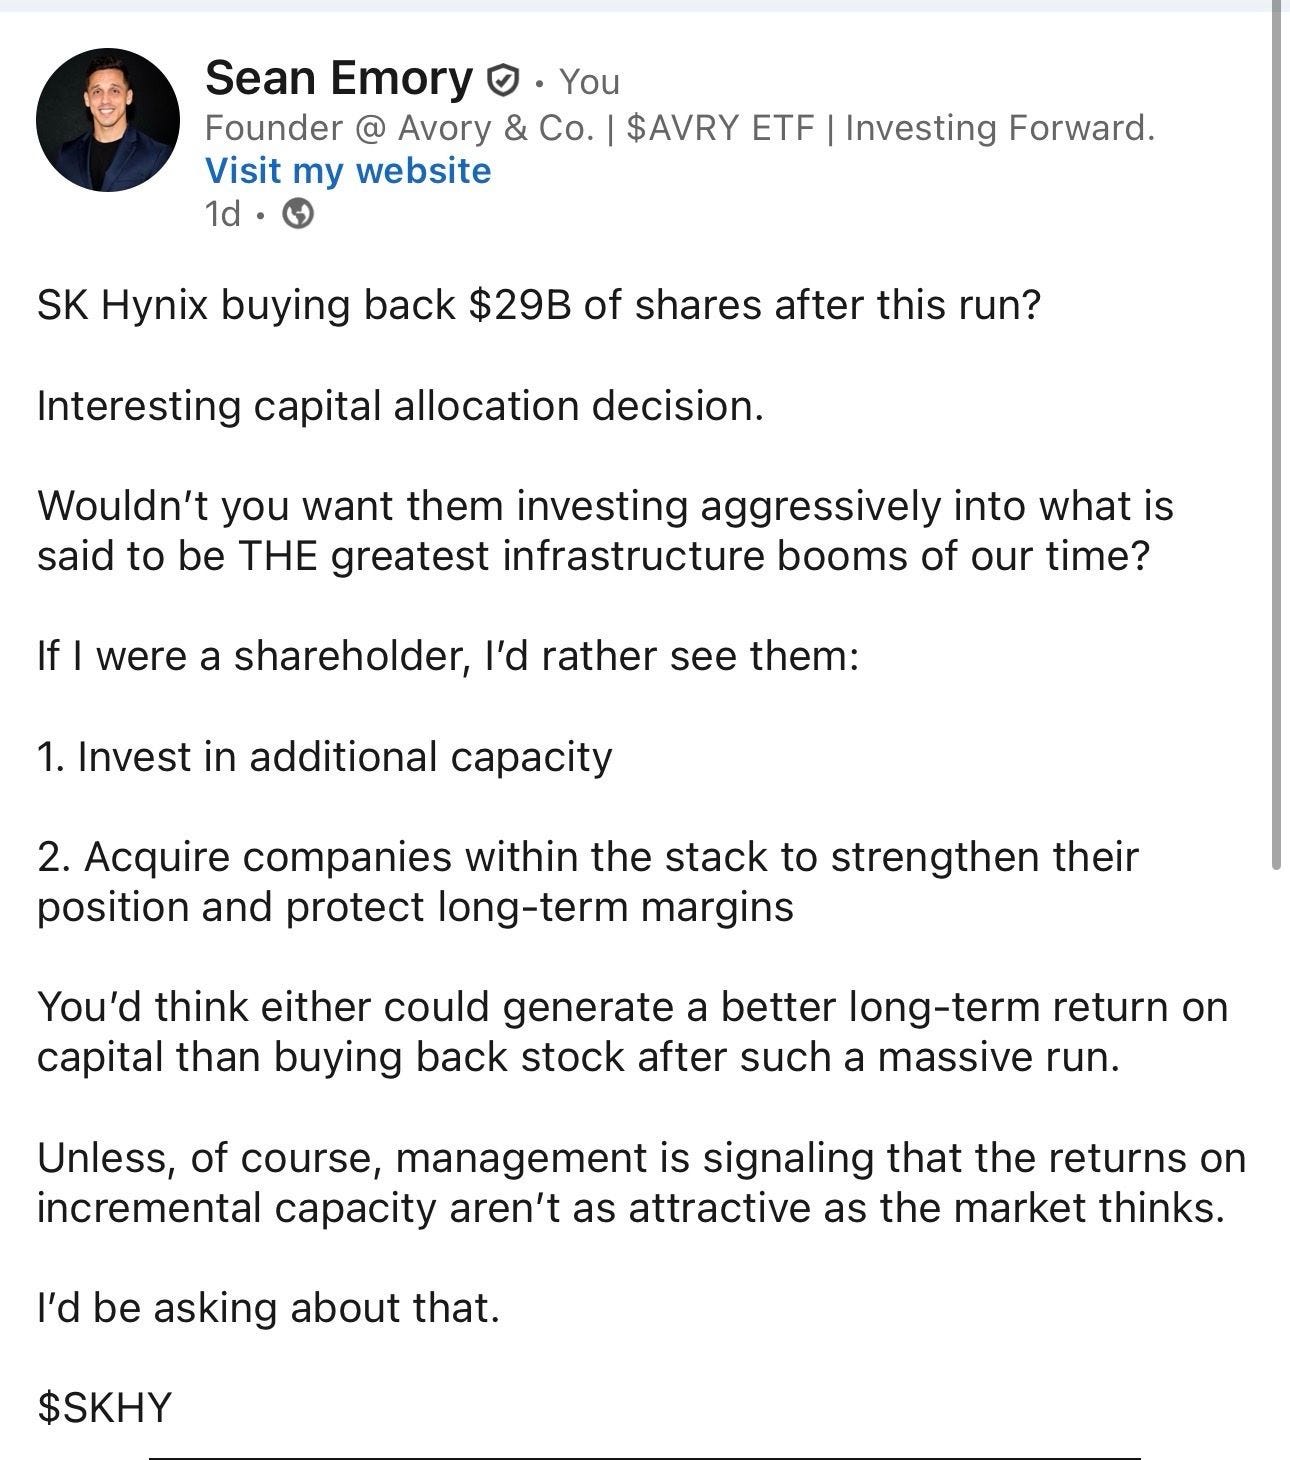This screenshot has width=1290, height=1460.
Task: Click the 'If I were a shareholder' line
Action: (448, 657)
